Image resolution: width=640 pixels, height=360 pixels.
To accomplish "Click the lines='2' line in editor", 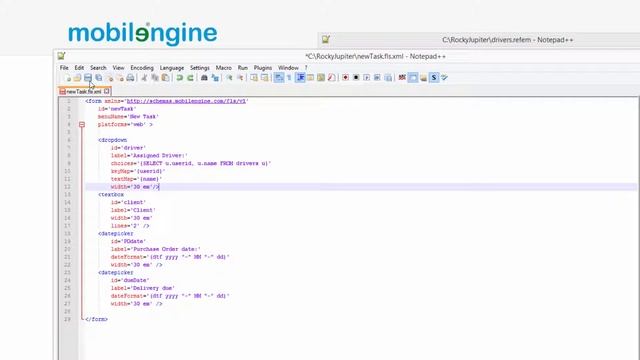I will pos(130,226).
